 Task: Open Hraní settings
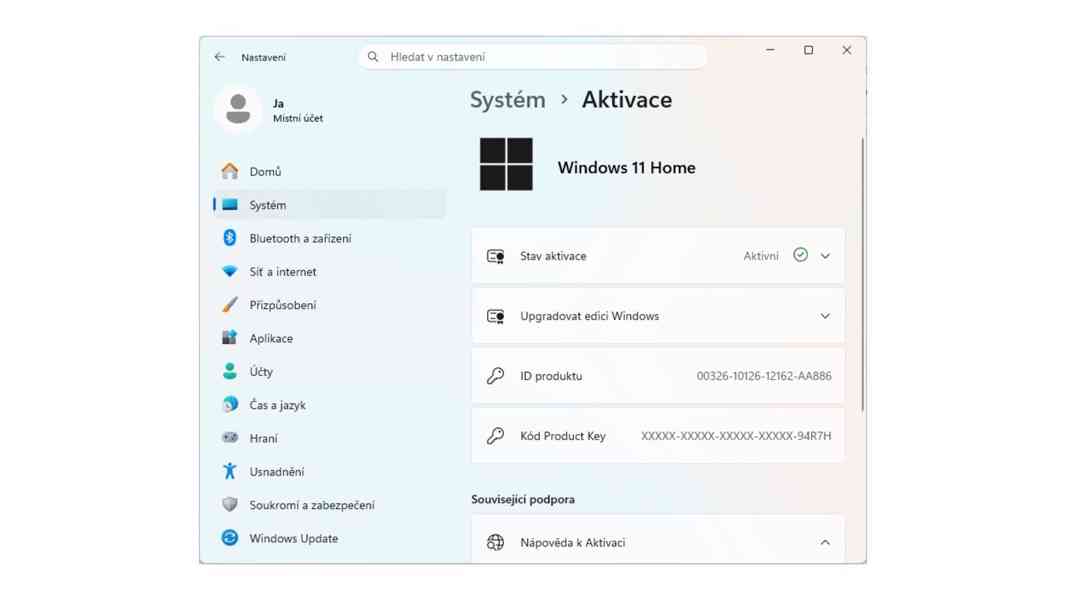tap(329, 438)
